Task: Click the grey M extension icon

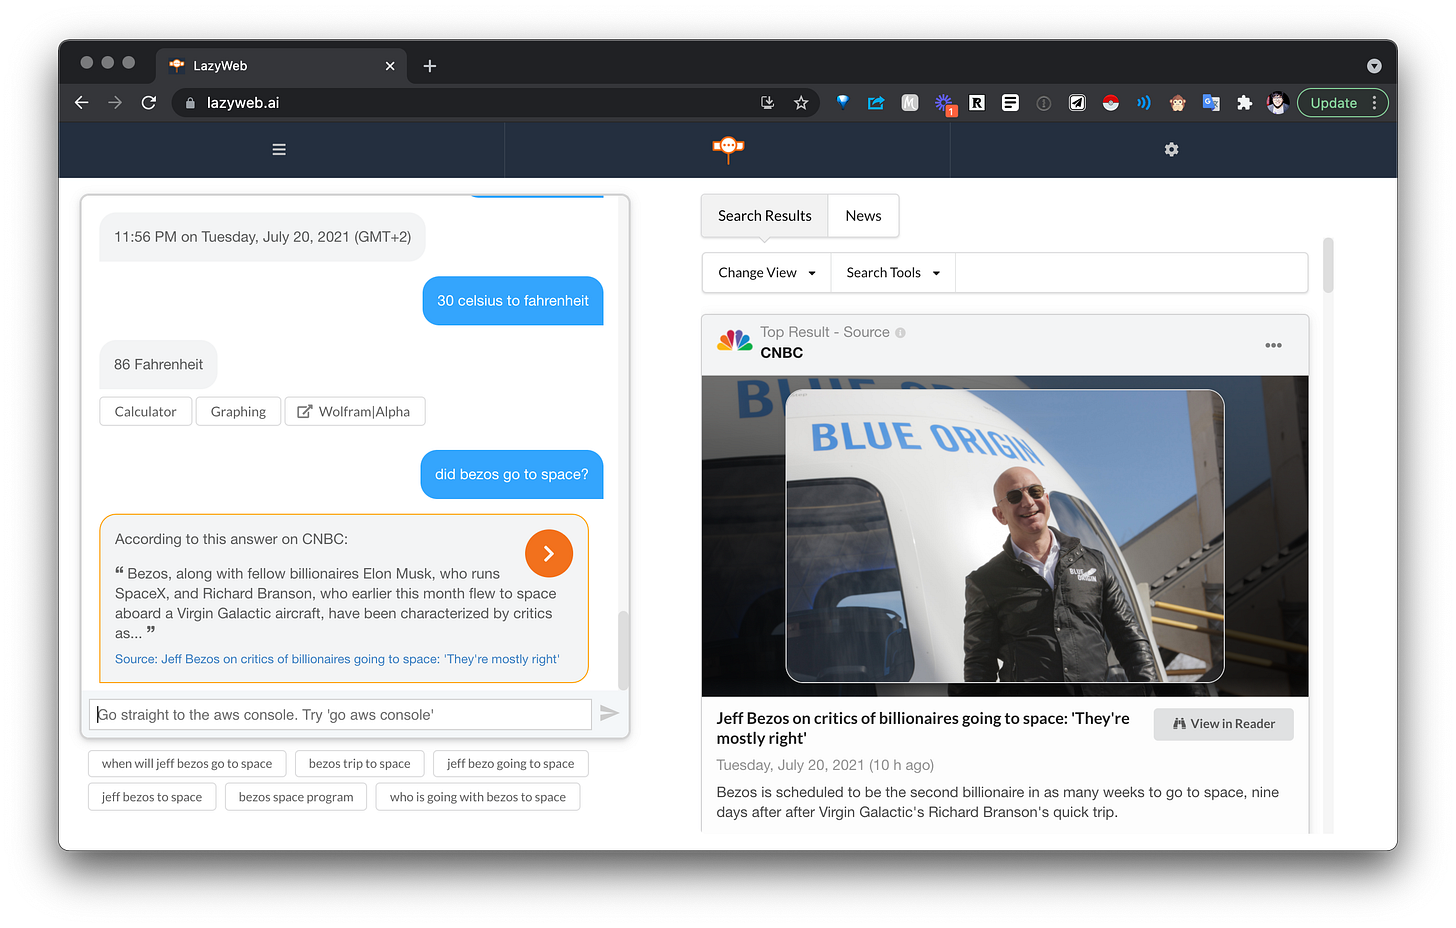Action: 910,103
